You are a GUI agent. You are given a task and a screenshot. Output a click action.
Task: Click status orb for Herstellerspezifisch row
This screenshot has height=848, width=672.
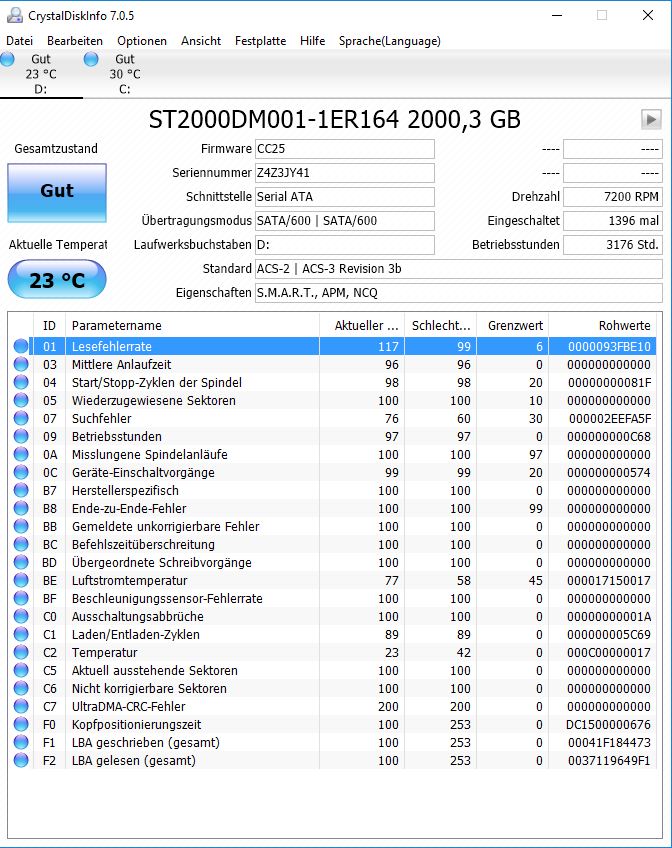coord(21,490)
